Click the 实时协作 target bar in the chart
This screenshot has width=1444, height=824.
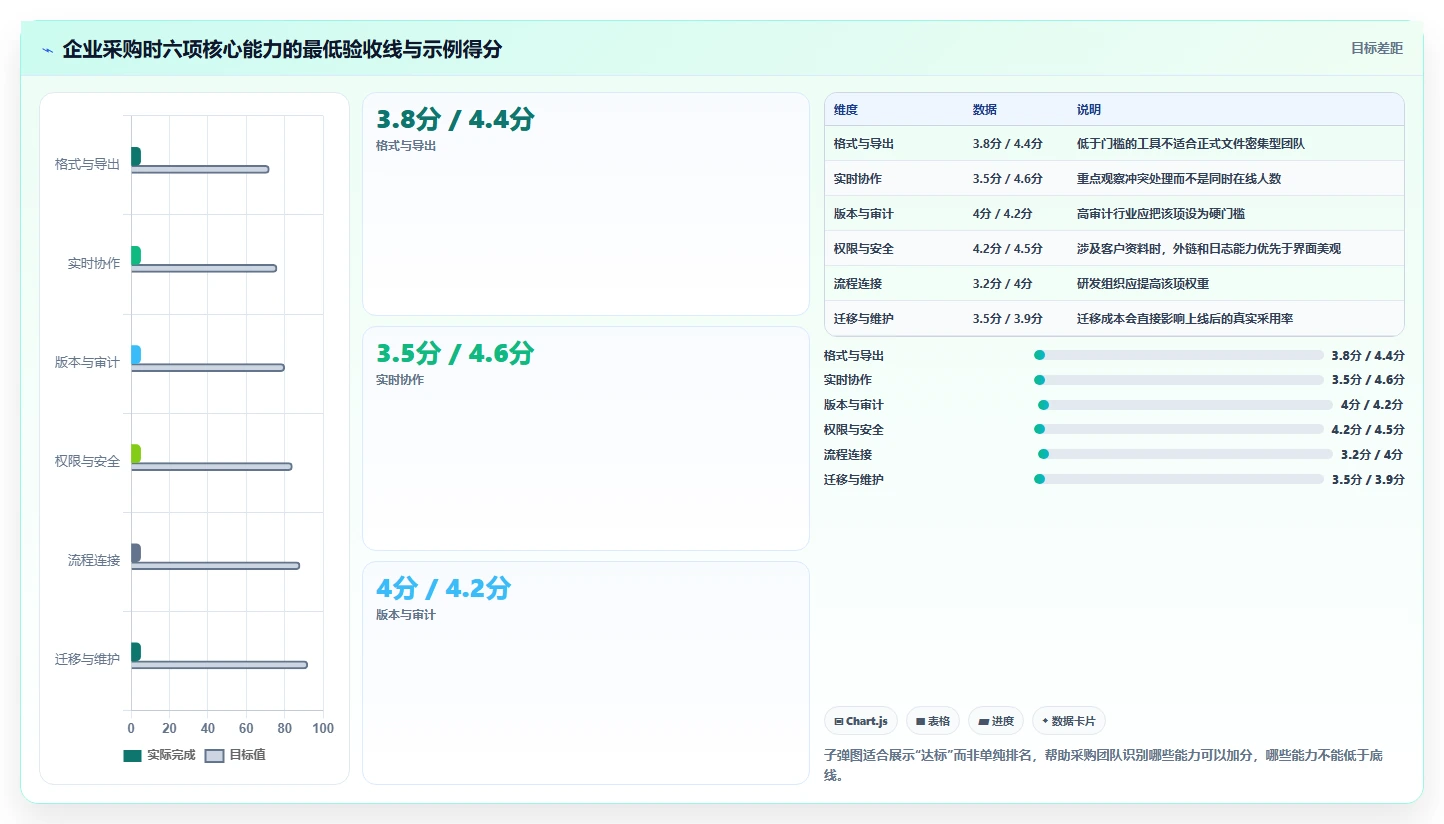(204, 268)
